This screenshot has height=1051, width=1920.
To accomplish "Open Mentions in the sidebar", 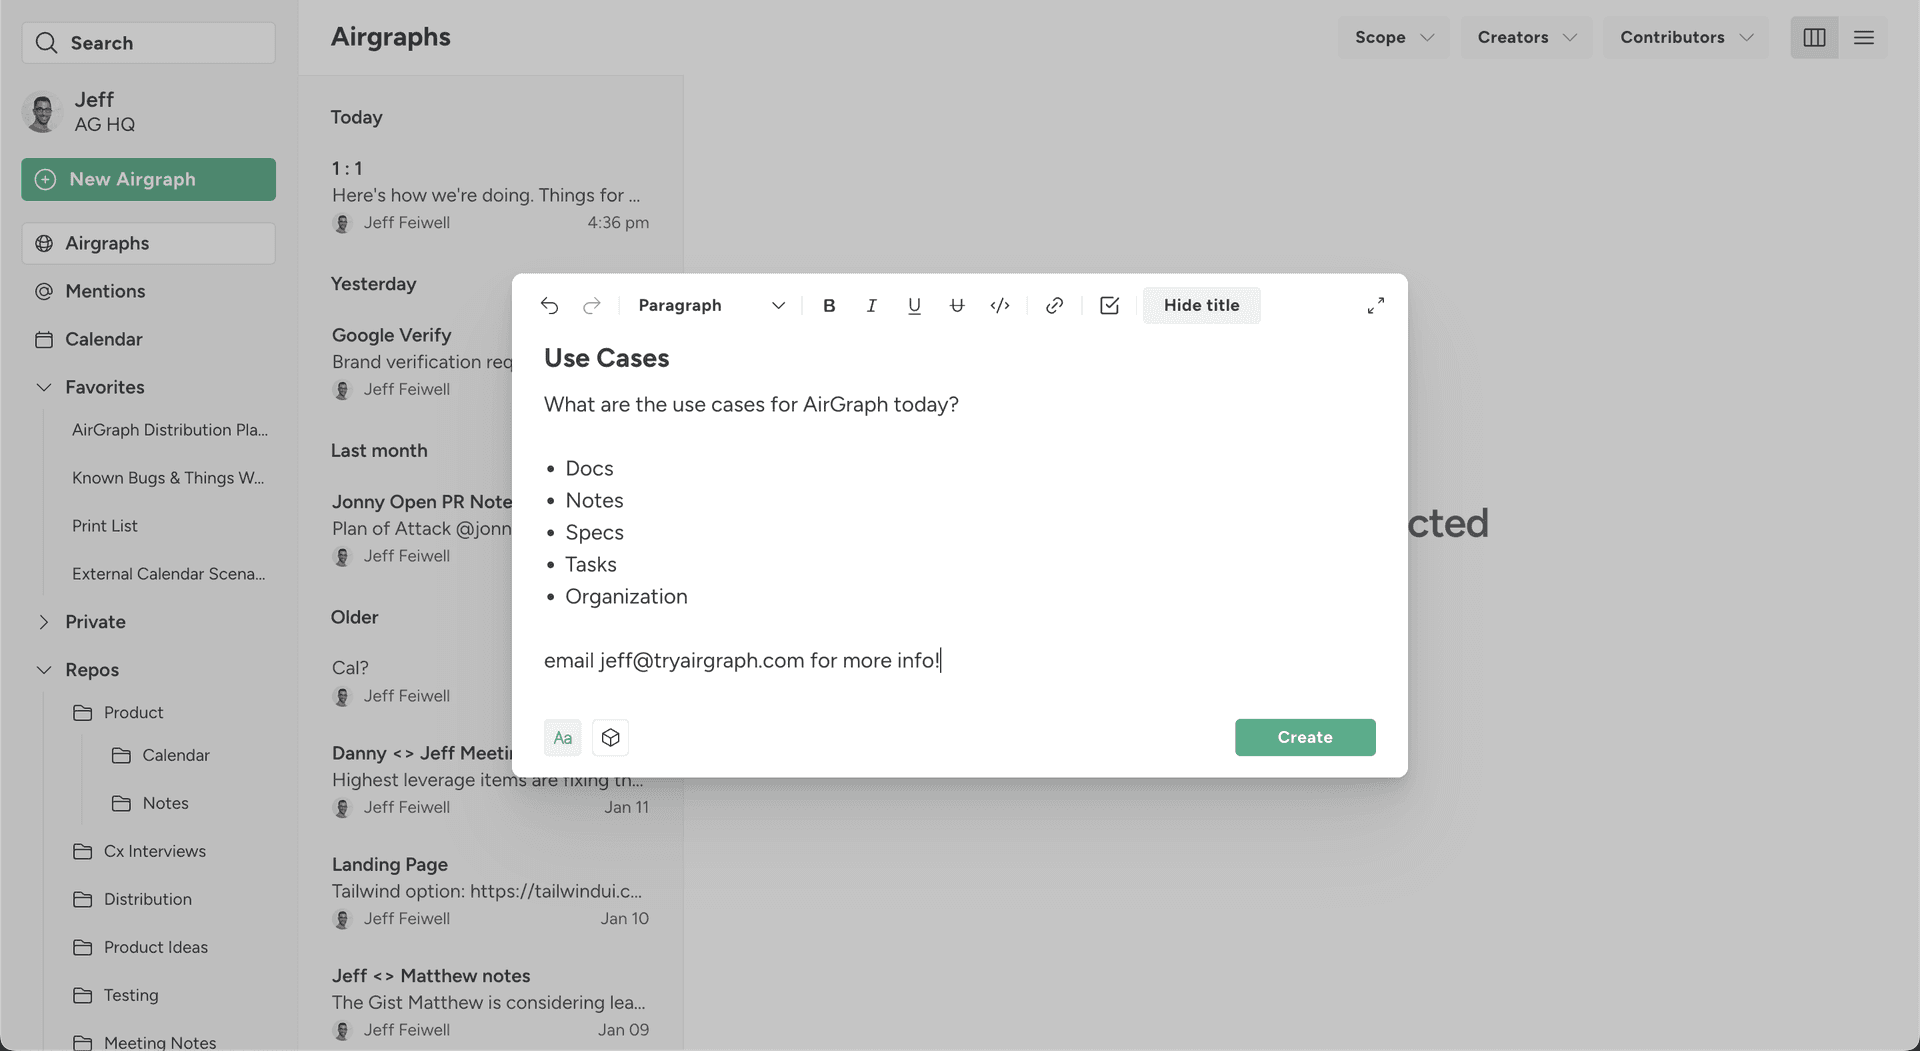I will (x=105, y=291).
